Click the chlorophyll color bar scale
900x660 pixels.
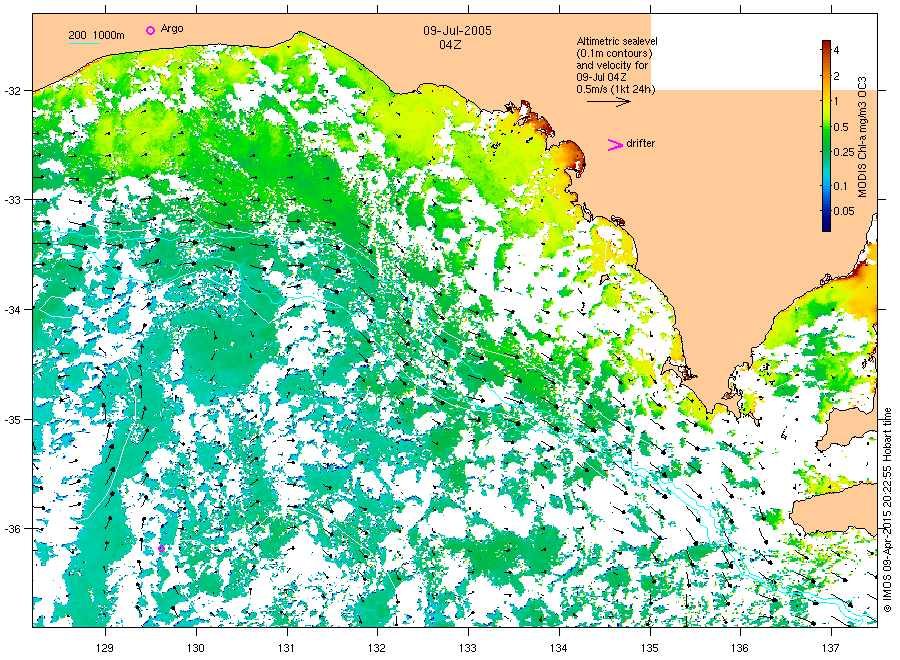[826, 136]
